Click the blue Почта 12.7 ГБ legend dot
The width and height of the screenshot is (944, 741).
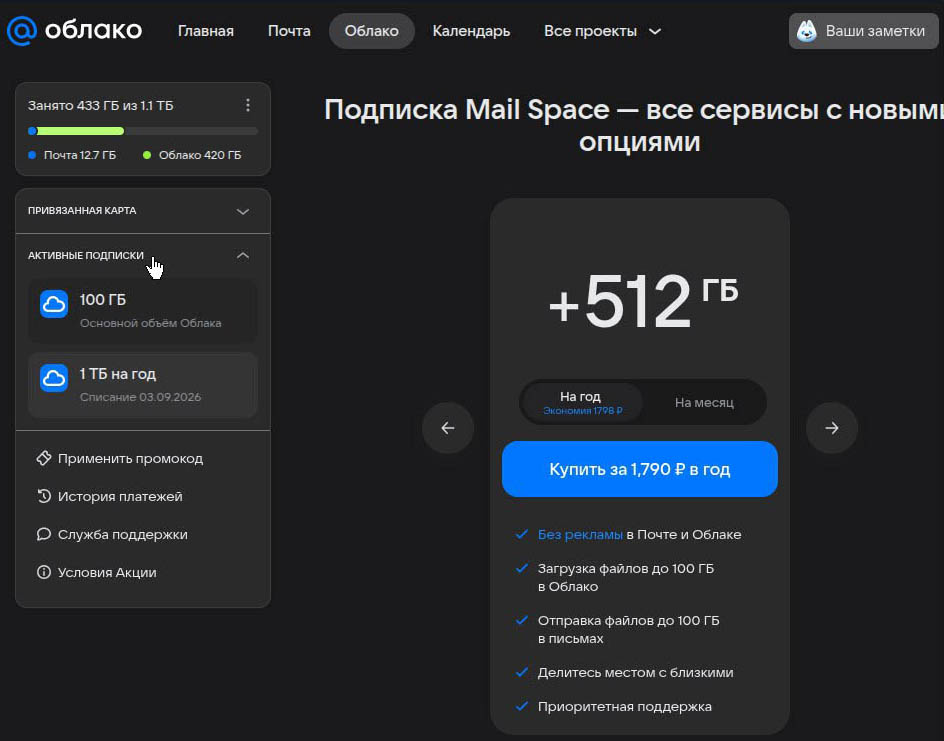(33, 155)
